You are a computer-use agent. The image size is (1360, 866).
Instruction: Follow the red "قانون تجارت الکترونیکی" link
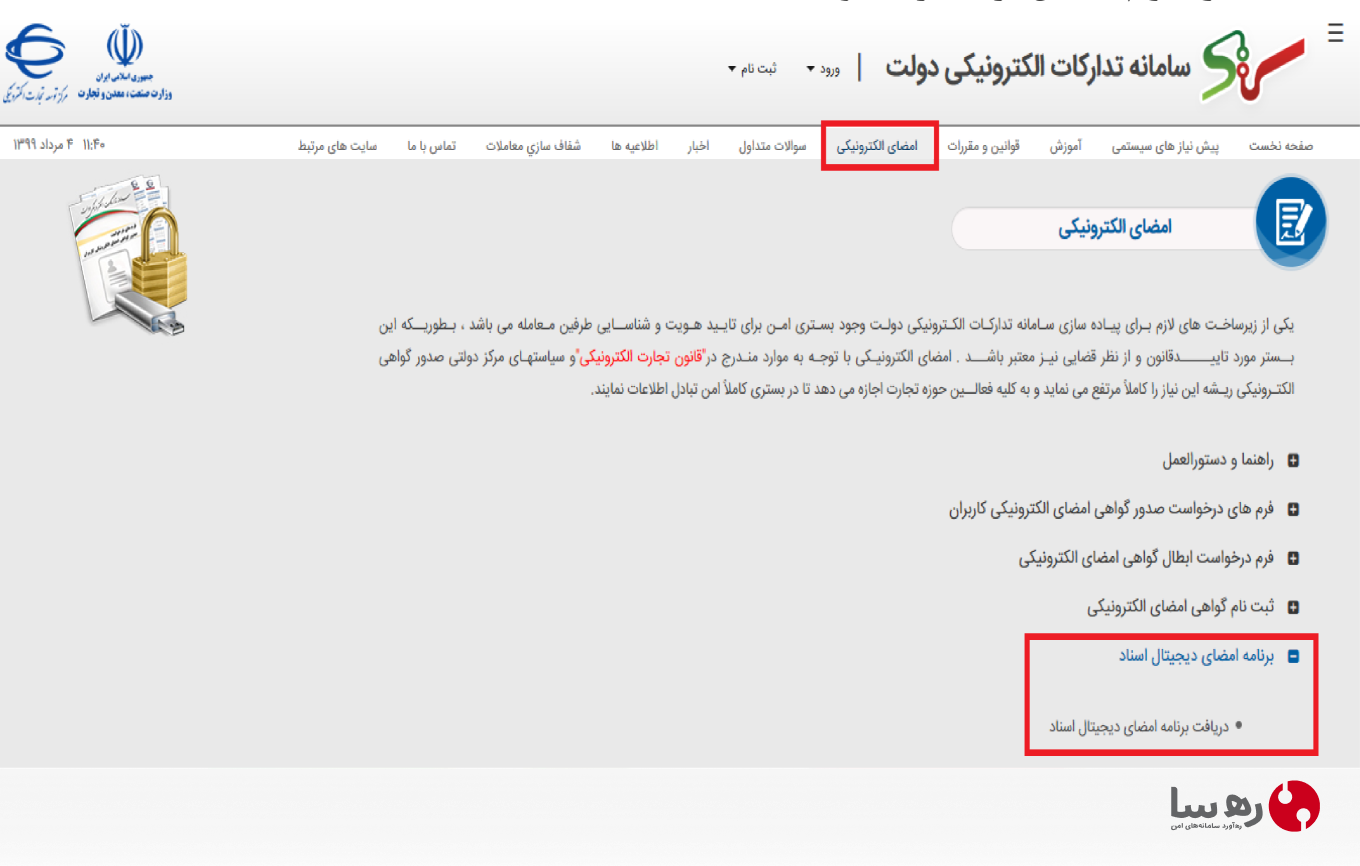coord(642,357)
